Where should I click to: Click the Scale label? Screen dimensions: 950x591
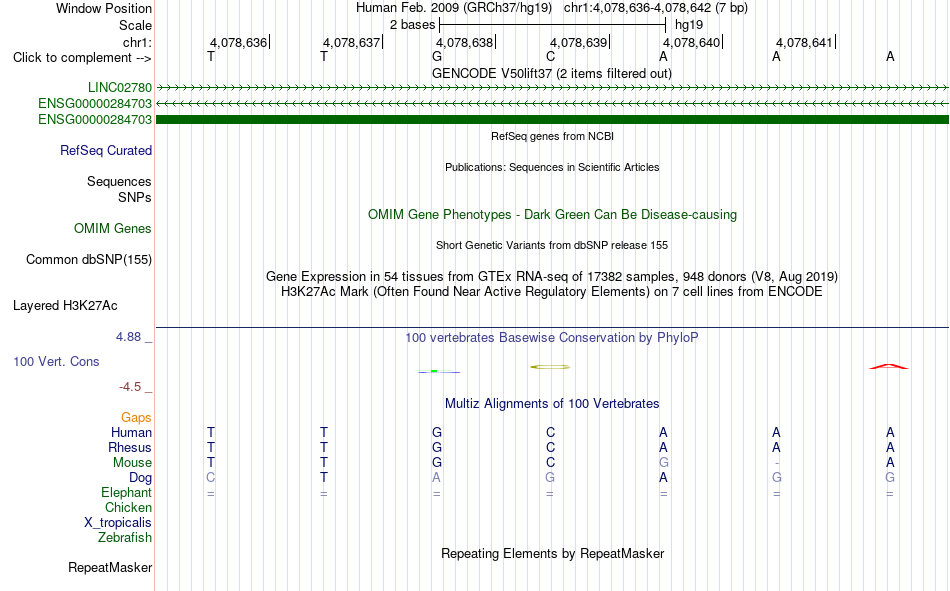pyautogui.click(x=136, y=25)
